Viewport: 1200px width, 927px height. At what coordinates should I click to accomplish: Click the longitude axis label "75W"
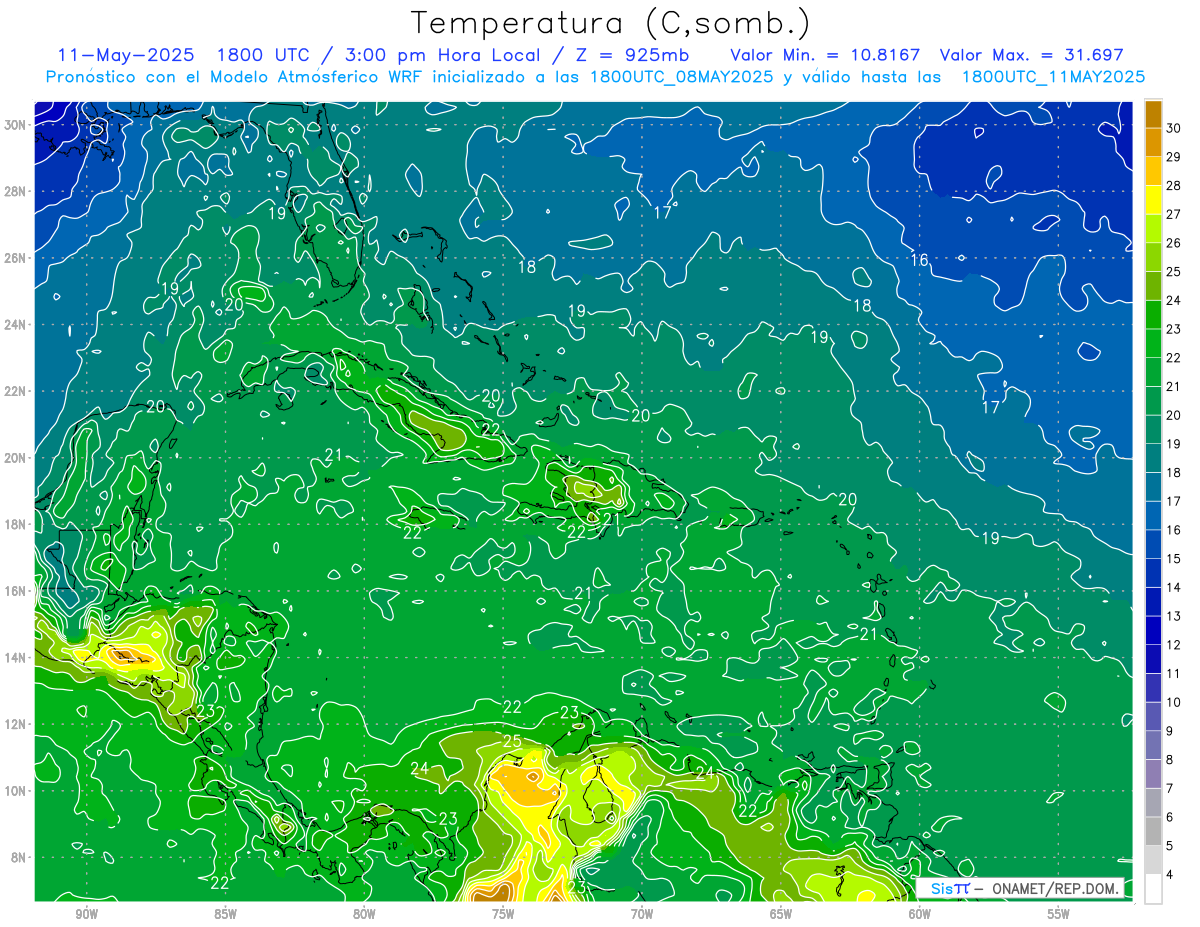pyautogui.click(x=503, y=914)
